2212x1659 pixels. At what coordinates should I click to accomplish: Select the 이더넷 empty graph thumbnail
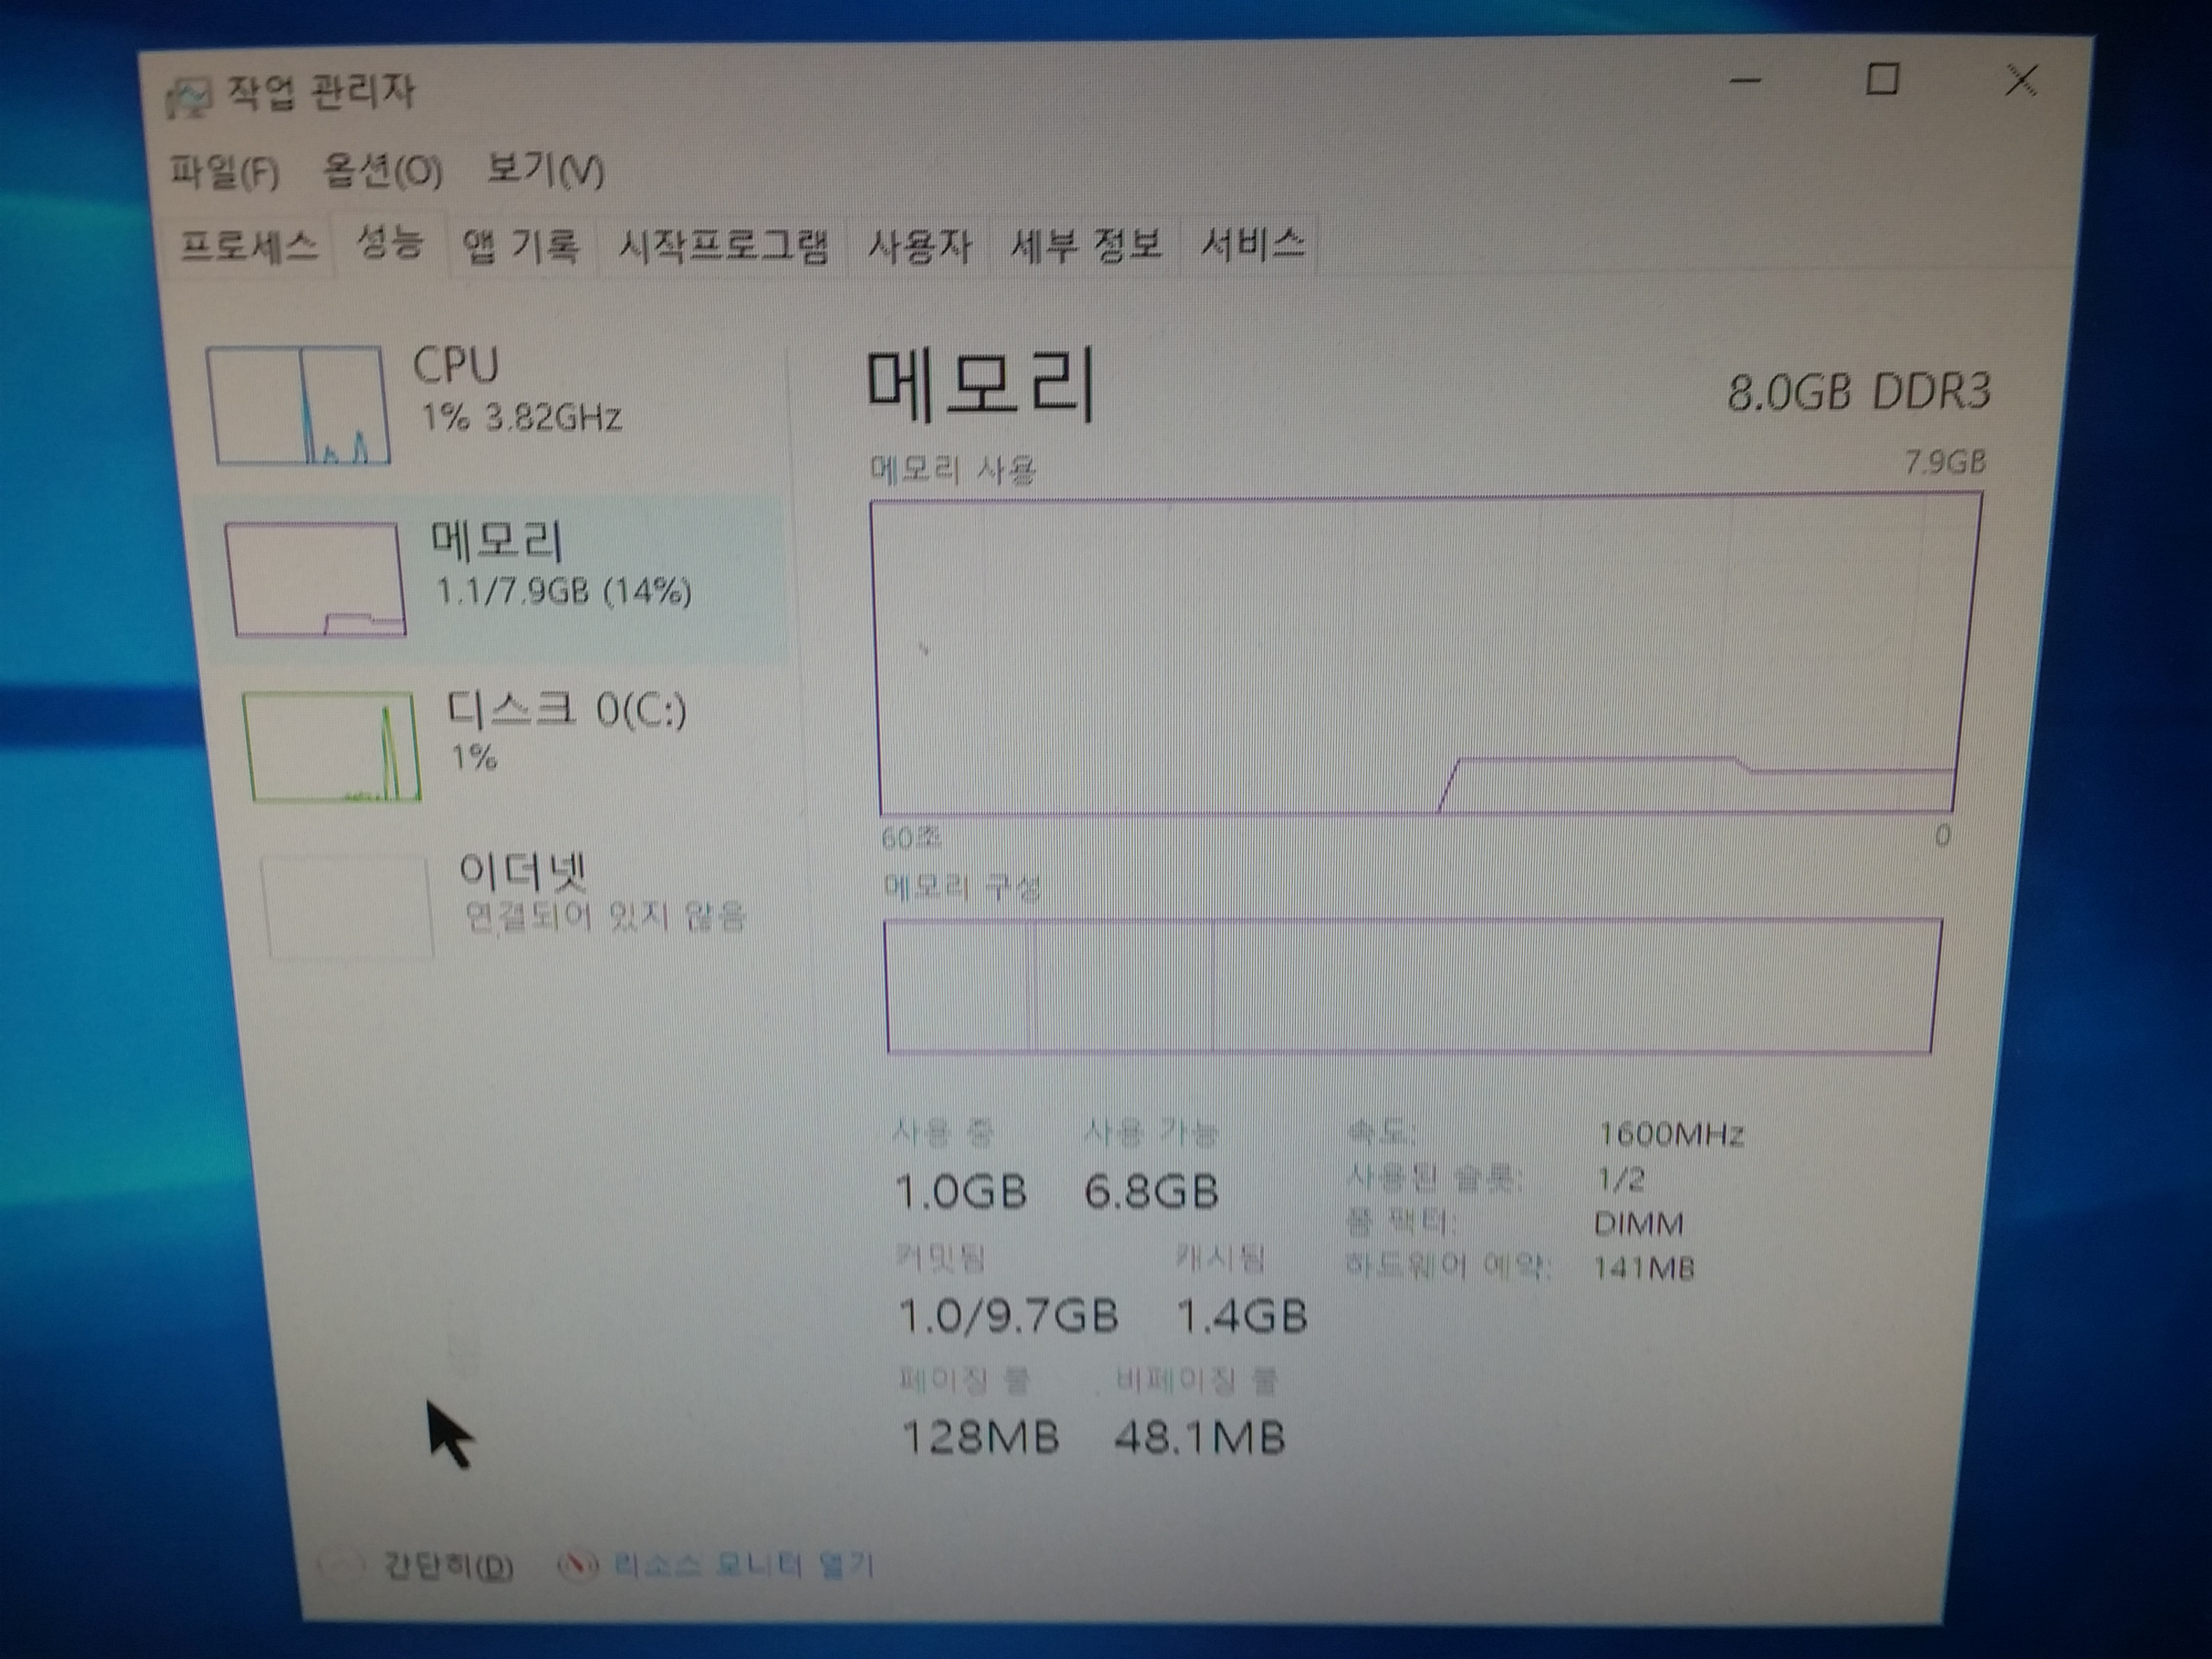coord(347,907)
